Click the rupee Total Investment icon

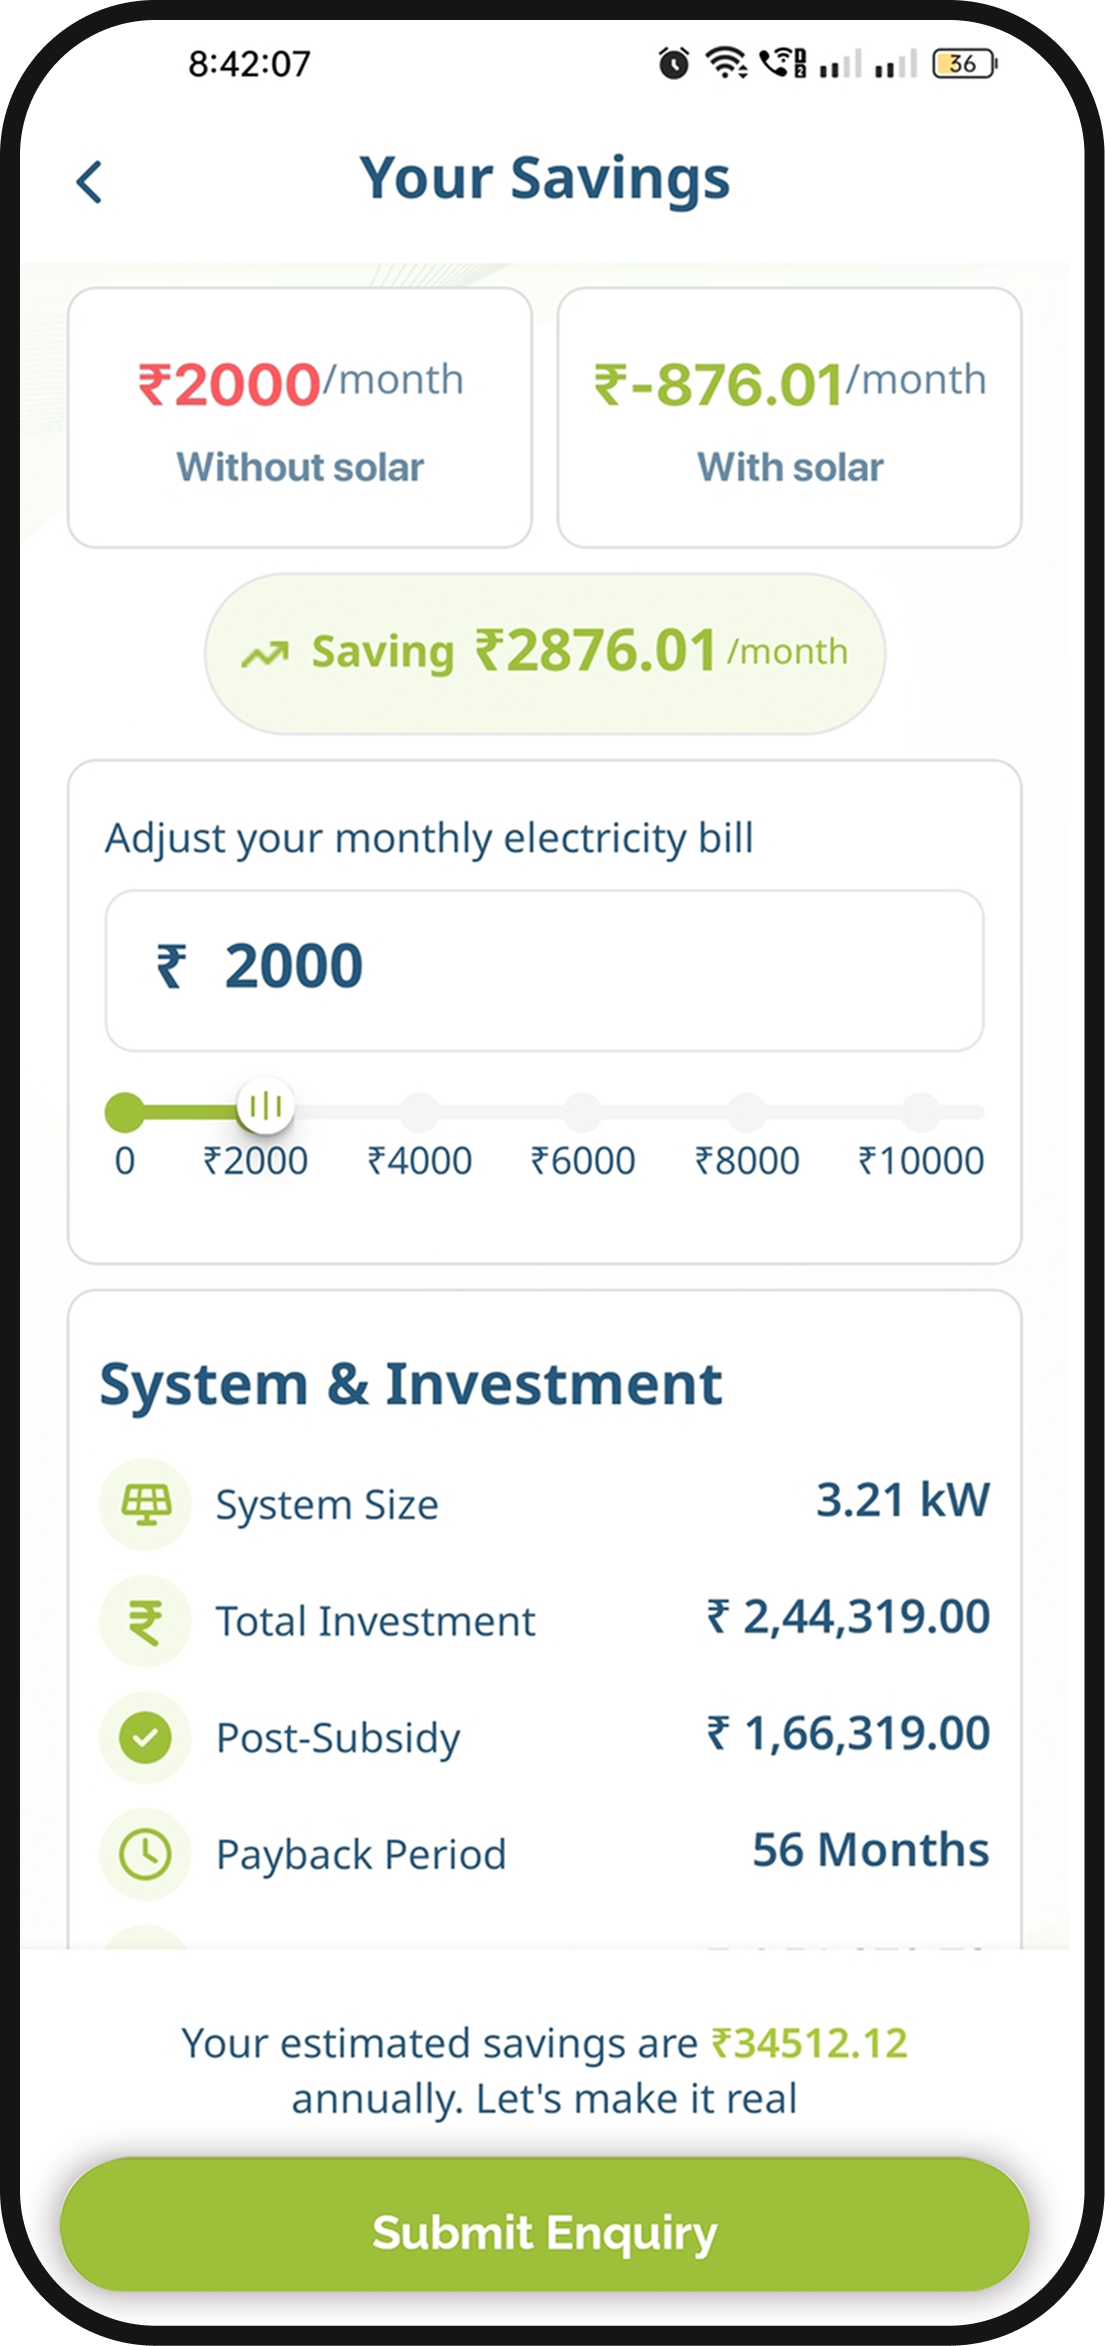pos(146,1620)
